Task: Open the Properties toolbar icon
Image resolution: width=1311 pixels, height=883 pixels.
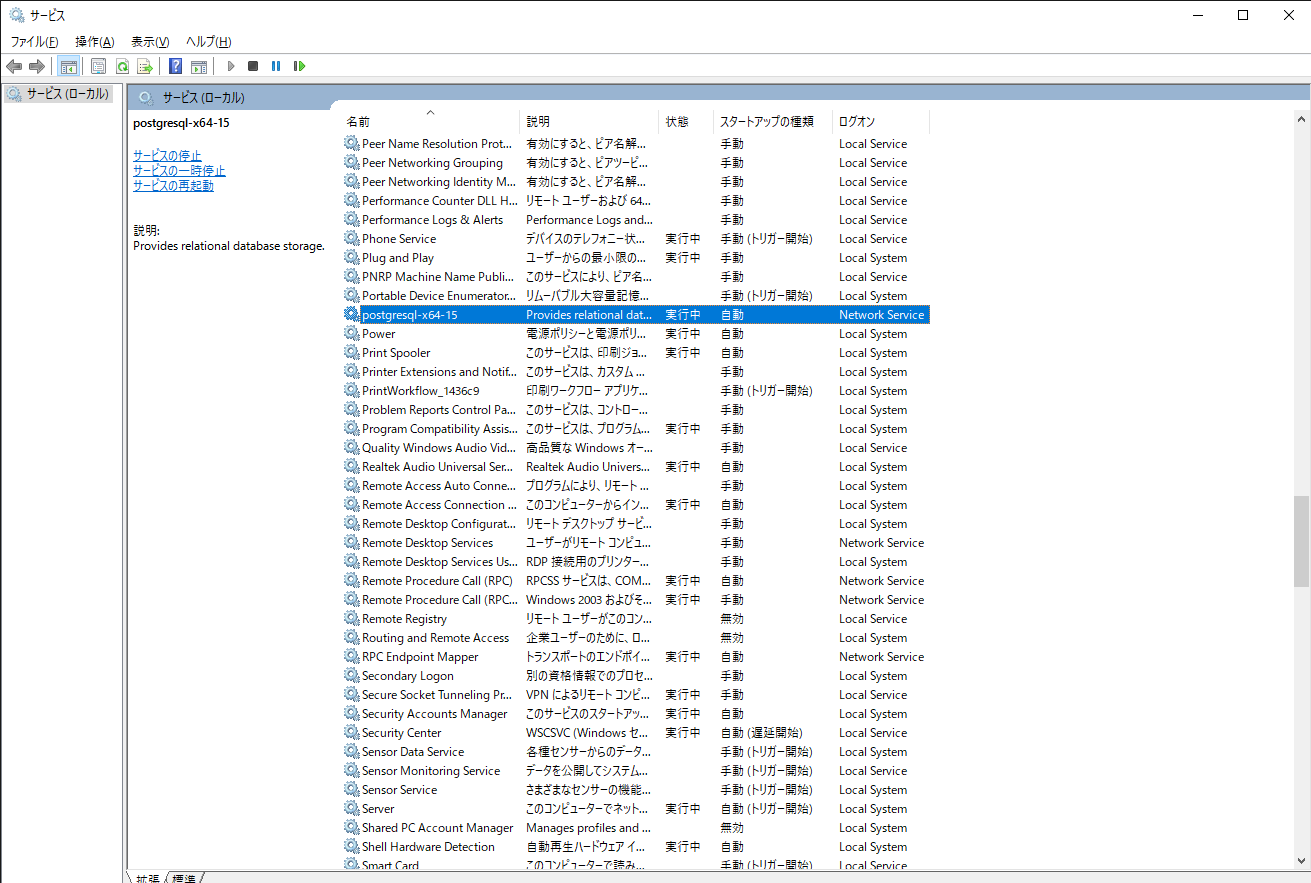Action: pyautogui.click(x=98, y=66)
